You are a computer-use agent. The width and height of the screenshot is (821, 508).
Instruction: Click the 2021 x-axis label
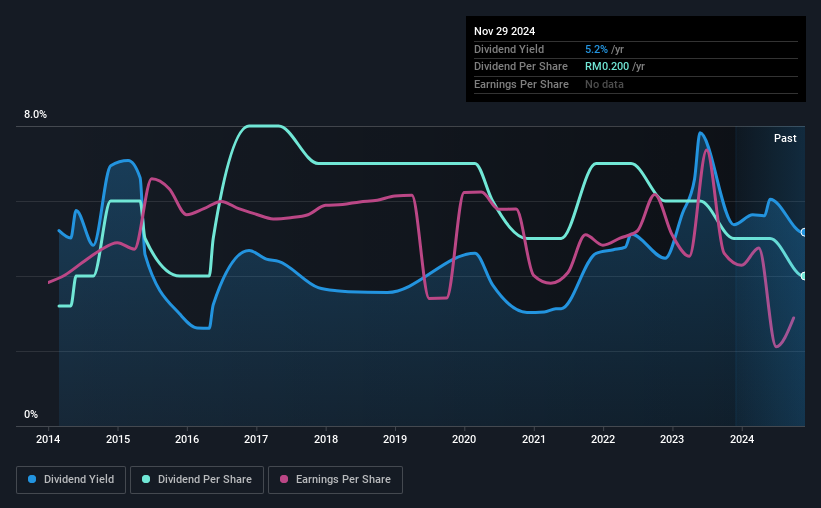click(x=534, y=439)
